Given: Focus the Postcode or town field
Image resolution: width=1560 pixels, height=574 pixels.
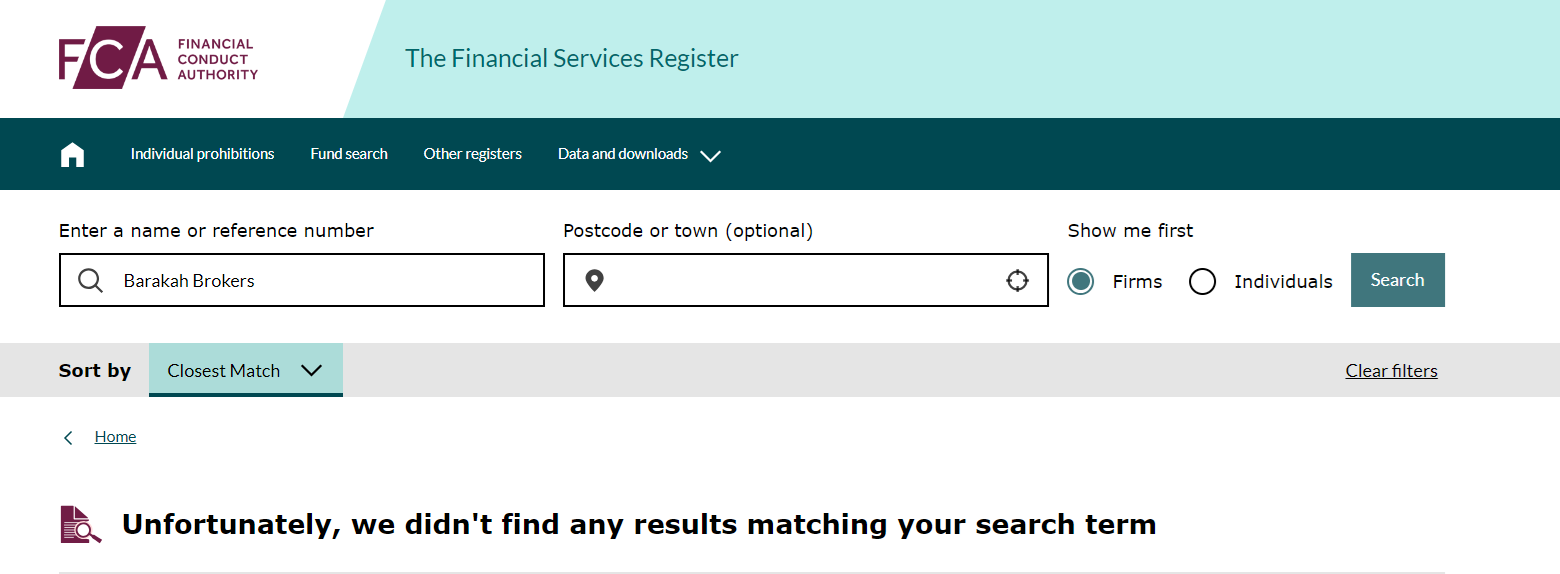Looking at the screenshot, I should pyautogui.click(x=806, y=280).
